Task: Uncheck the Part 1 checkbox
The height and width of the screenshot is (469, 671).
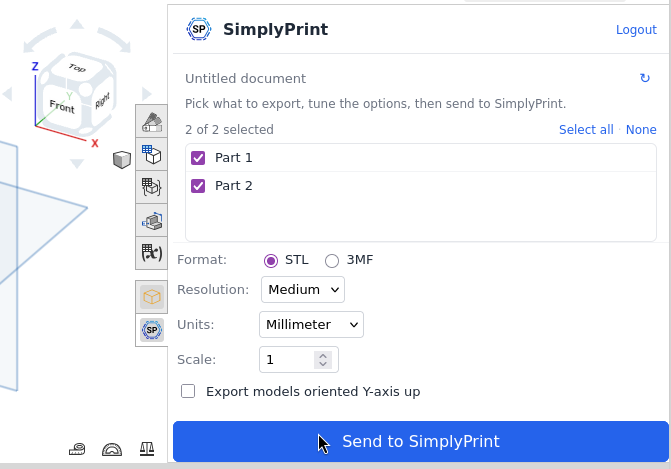Action: coord(198,158)
